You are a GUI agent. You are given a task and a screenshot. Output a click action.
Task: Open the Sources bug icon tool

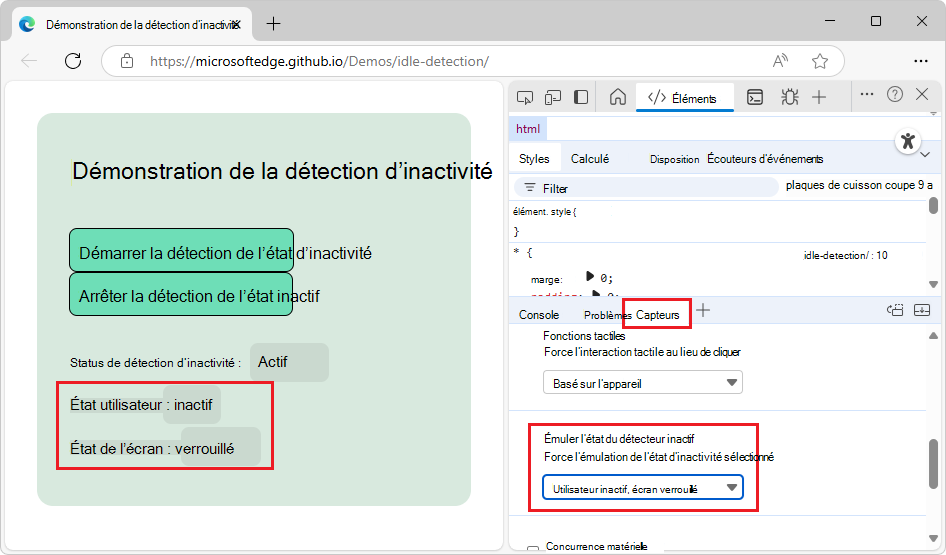coord(789,97)
